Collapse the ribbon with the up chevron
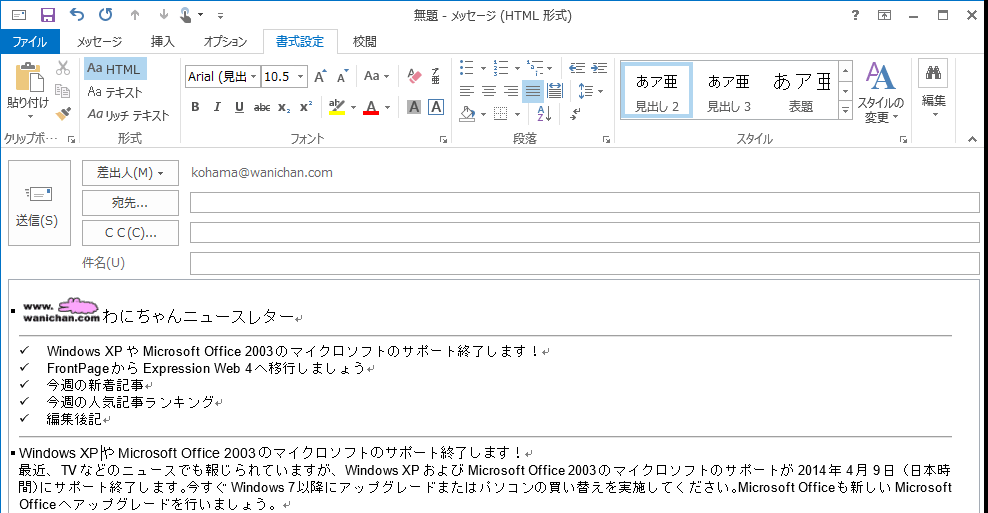 (x=972, y=139)
